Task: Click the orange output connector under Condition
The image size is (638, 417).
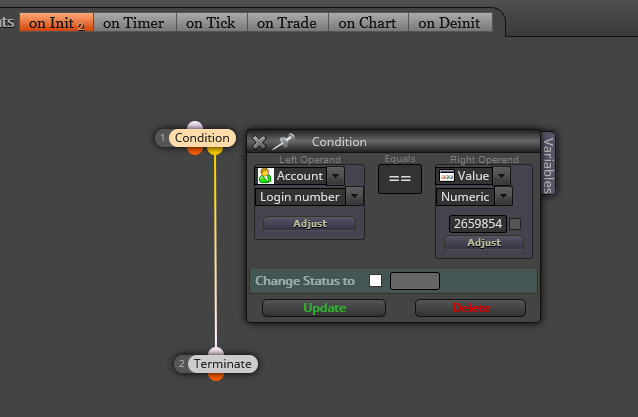Action: tap(195, 151)
